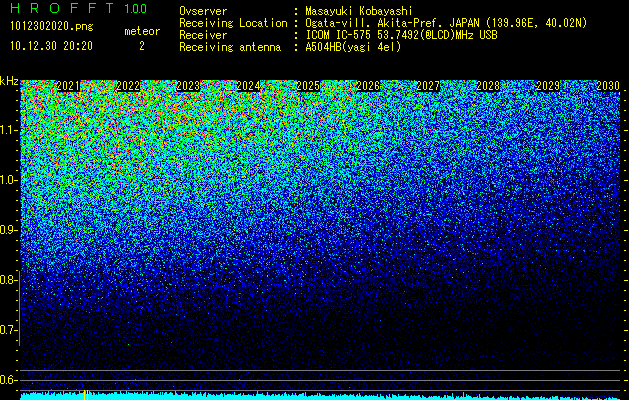Click the Receiver field label
This screenshot has height=400, width=629.
click(x=203, y=35)
